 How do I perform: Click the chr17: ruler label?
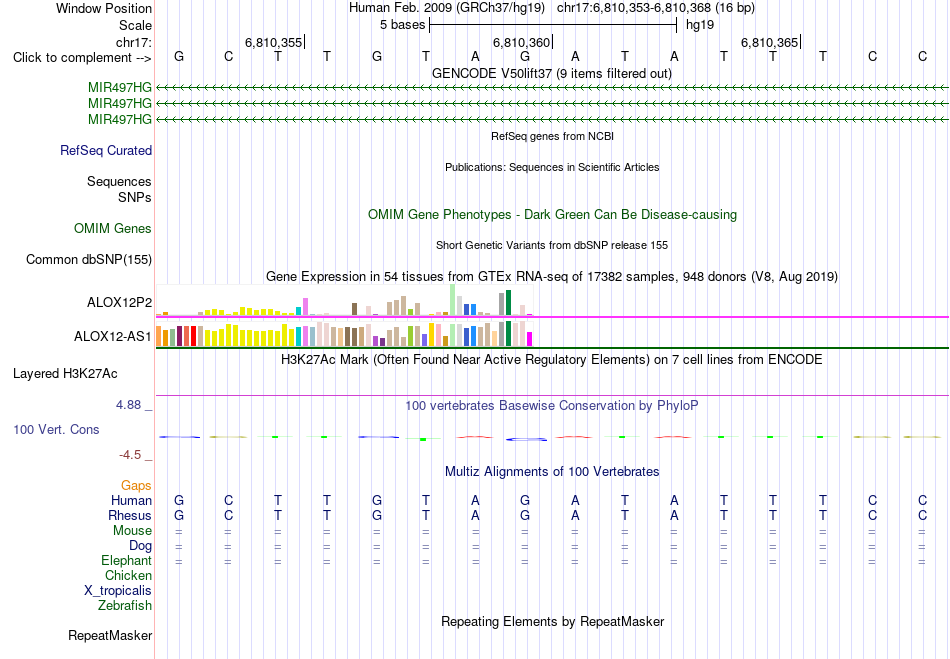pyautogui.click(x=133, y=42)
